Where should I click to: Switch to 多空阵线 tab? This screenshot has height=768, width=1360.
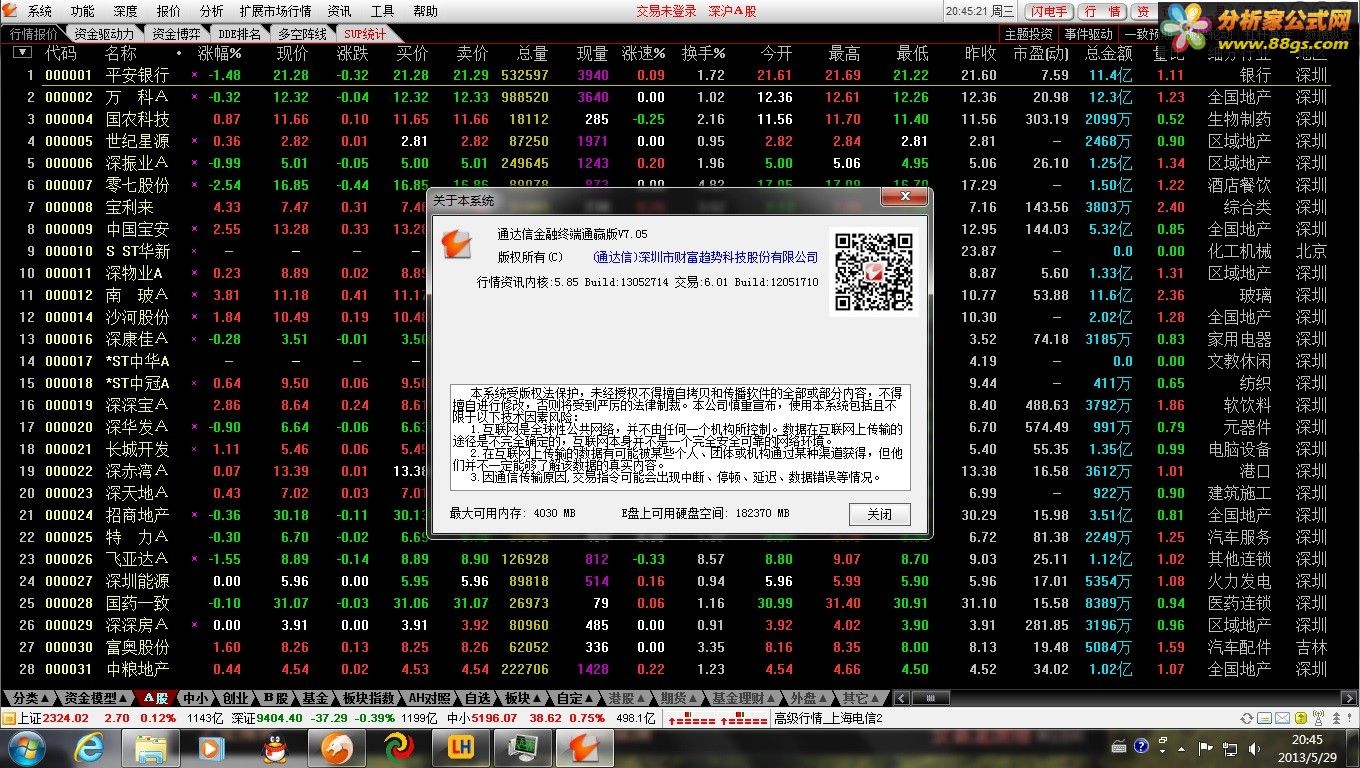click(x=303, y=33)
